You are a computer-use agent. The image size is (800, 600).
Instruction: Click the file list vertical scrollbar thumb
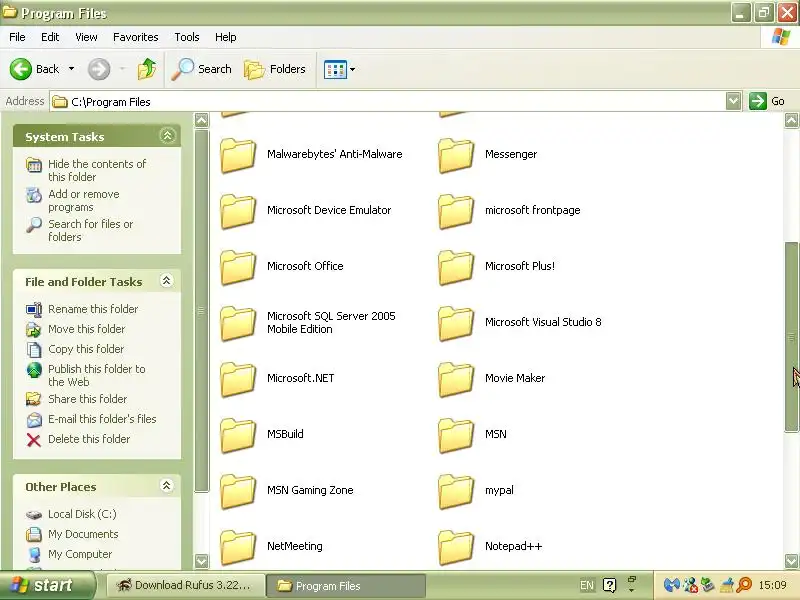791,337
